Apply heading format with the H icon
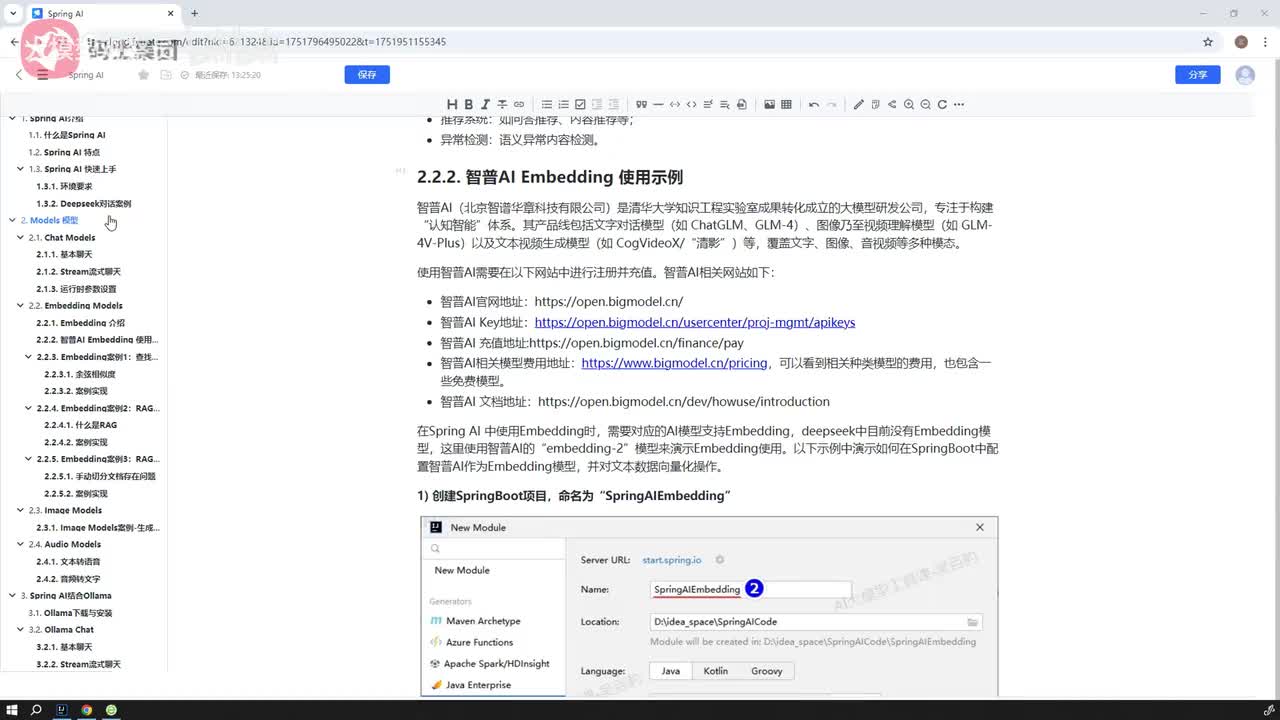 452,104
